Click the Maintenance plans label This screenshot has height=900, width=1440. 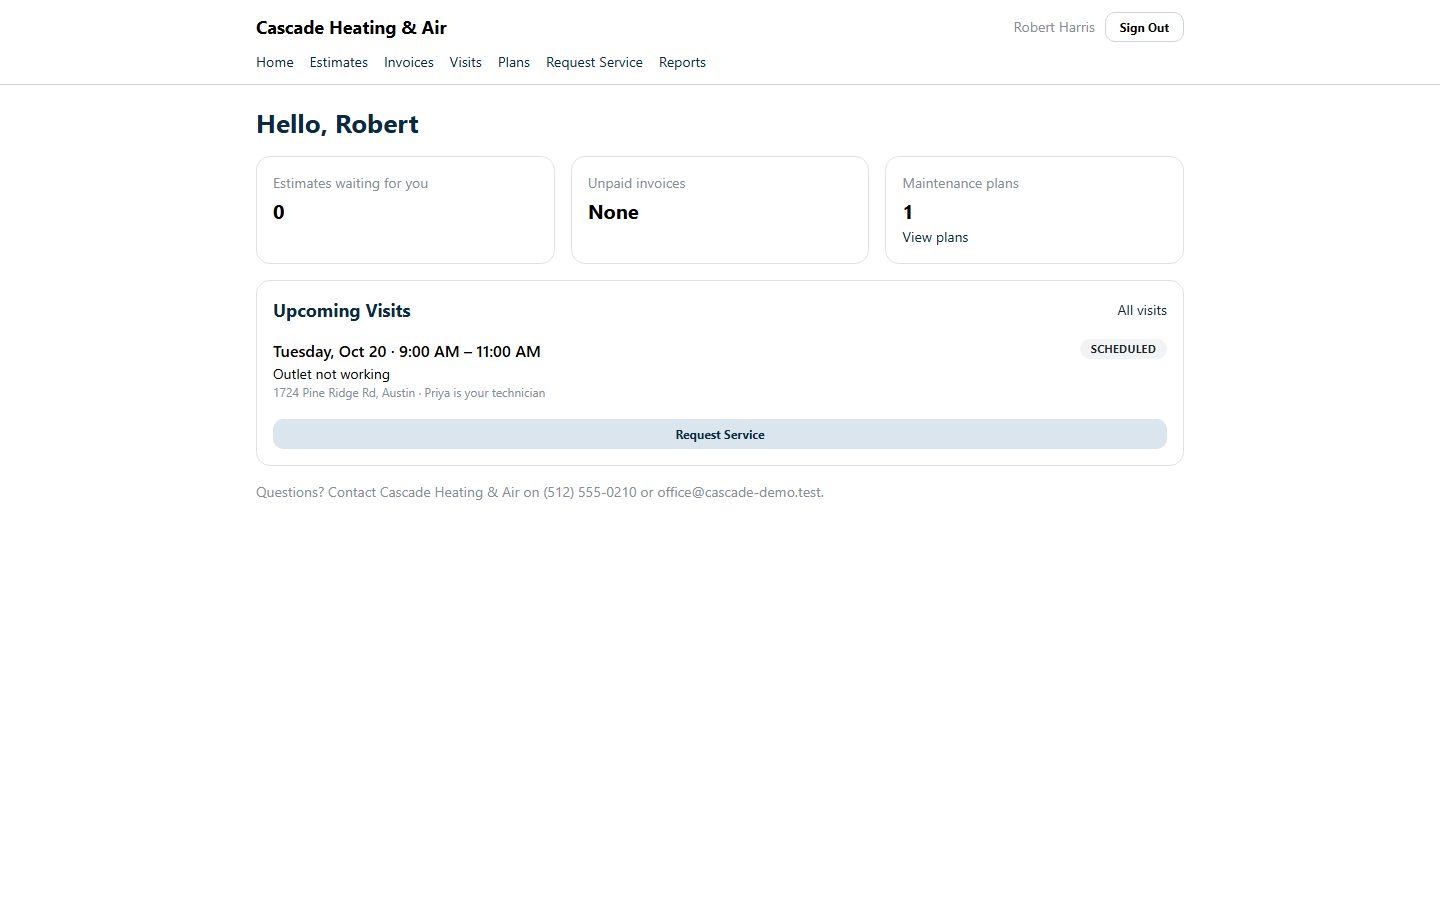click(x=960, y=183)
